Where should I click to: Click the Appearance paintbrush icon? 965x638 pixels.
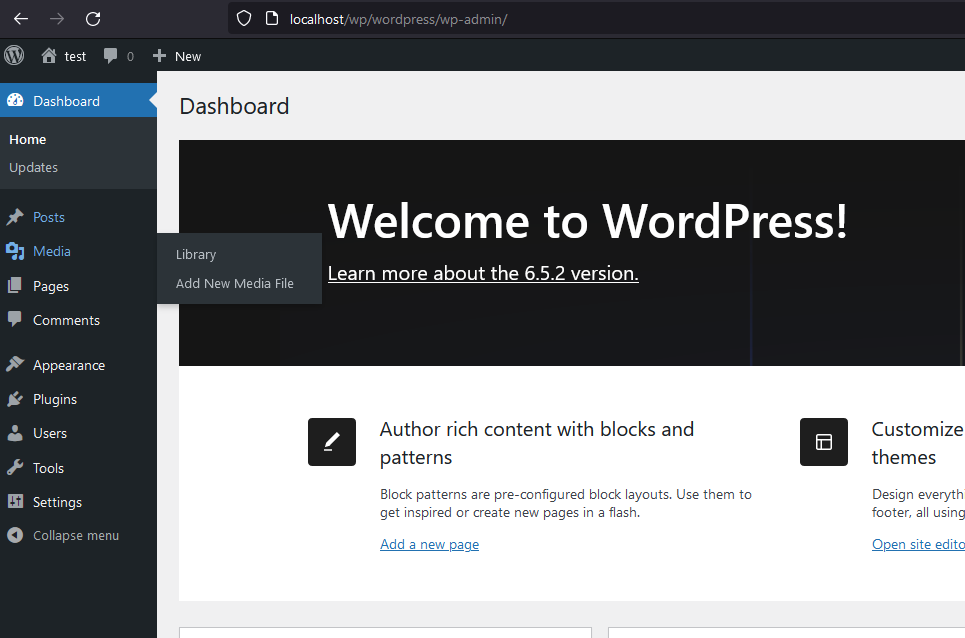click(15, 364)
